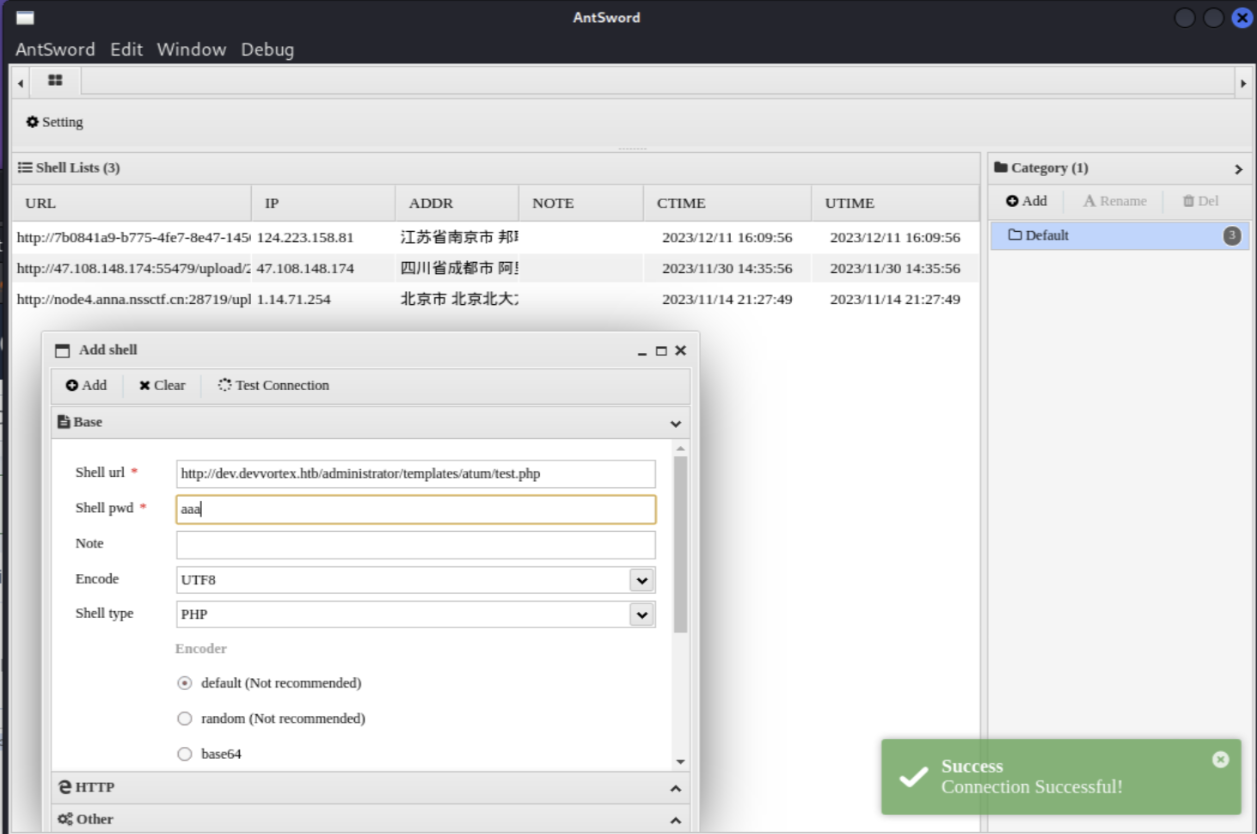Click the Add plus icon in Add shell
This screenshot has width=1257, height=834.
click(72, 386)
